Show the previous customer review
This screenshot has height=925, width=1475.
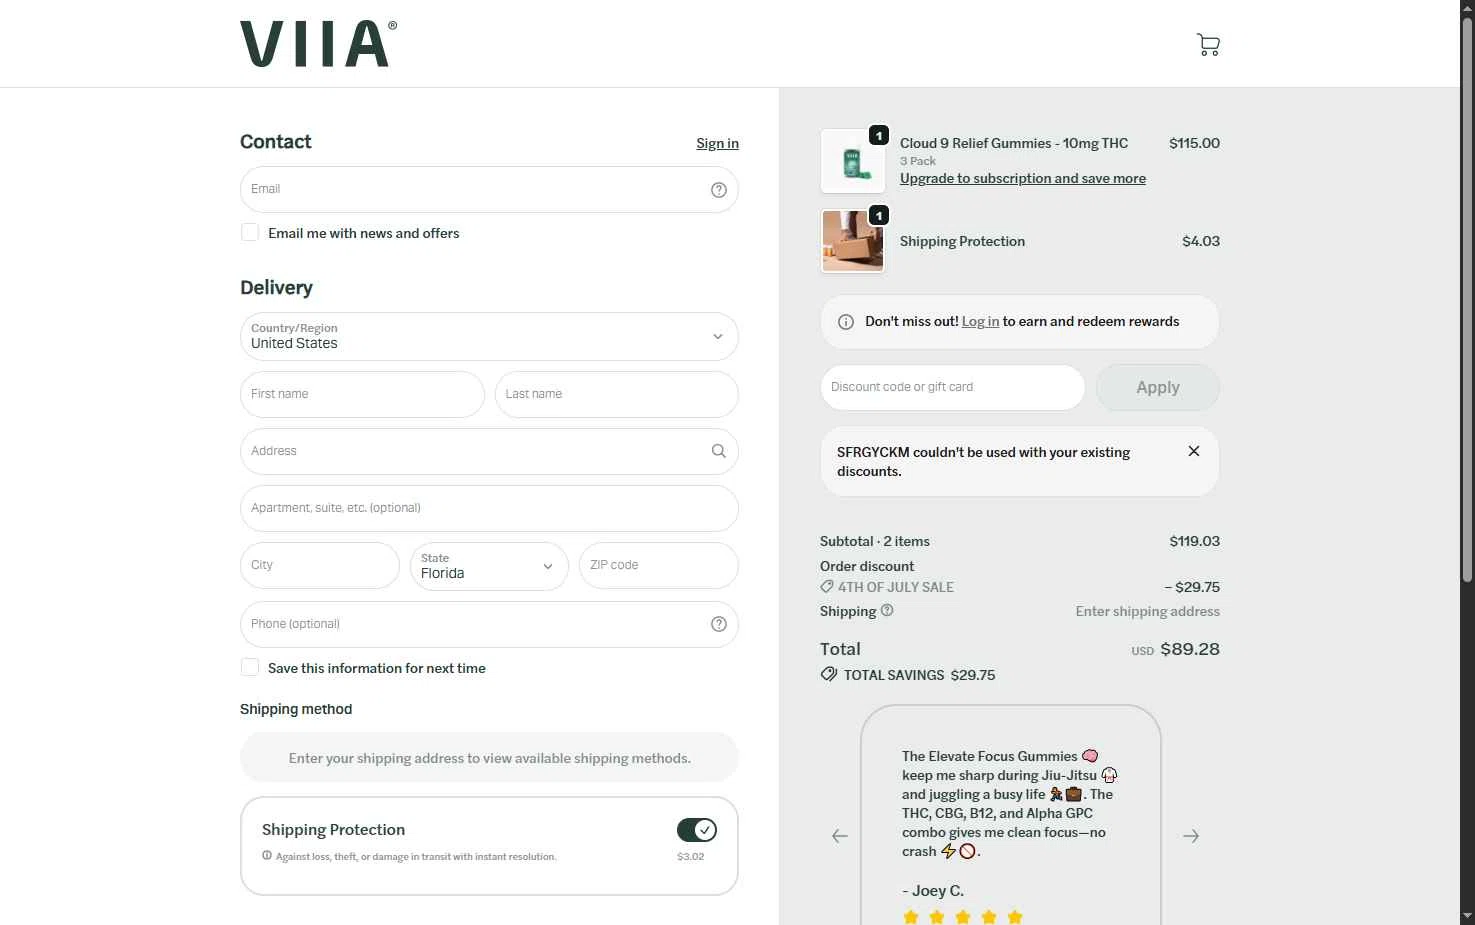[840, 836]
